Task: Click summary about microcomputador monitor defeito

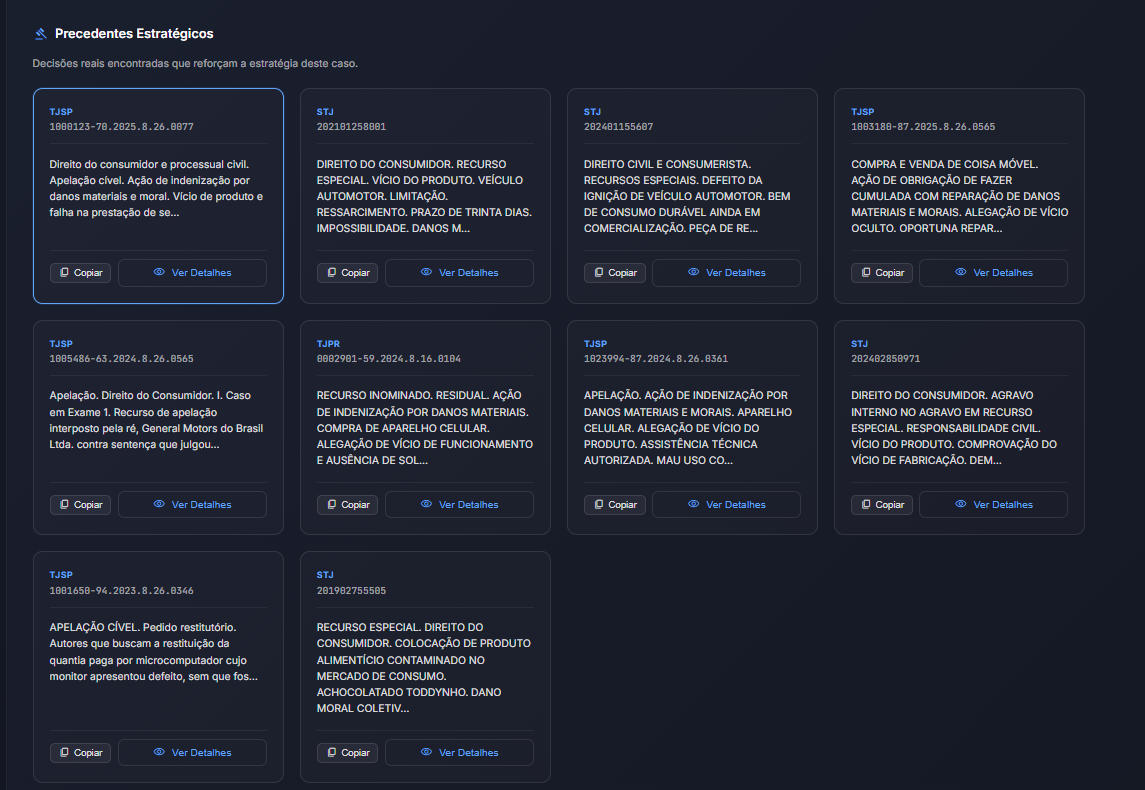Action: pos(153,651)
